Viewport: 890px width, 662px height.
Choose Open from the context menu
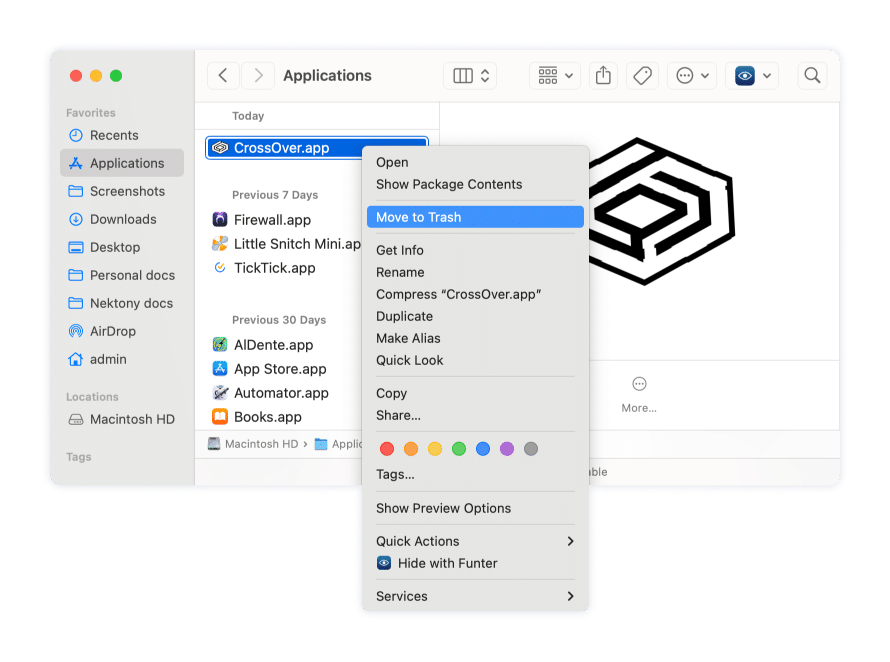475,162
